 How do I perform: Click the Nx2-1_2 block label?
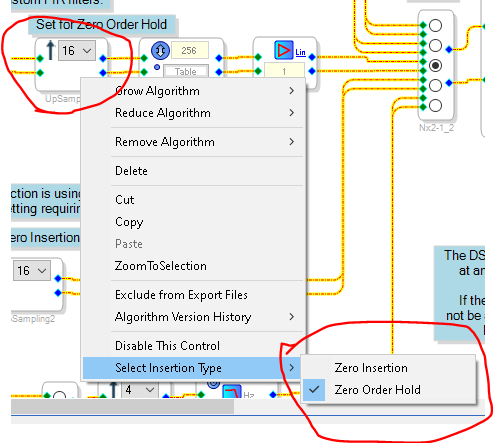click(x=436, y=128)
